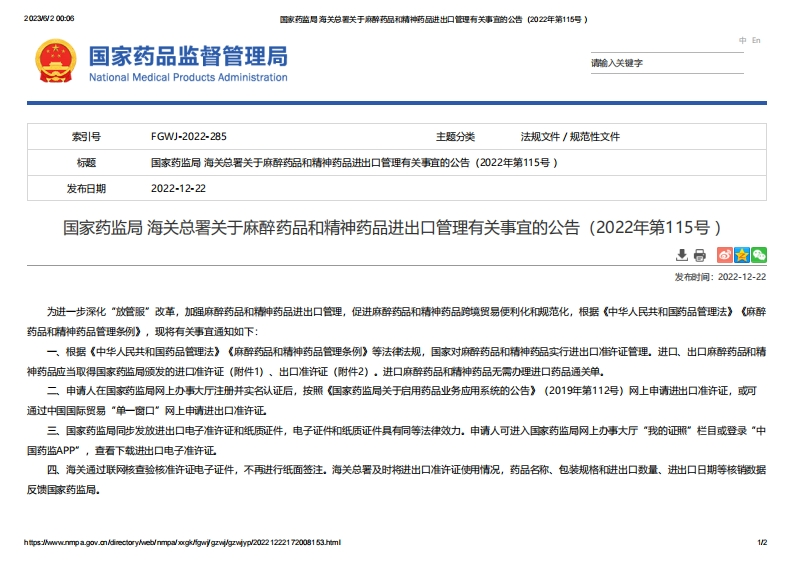Click the 主题分类 label
793x561 pixels.
[x=455, y=136]
